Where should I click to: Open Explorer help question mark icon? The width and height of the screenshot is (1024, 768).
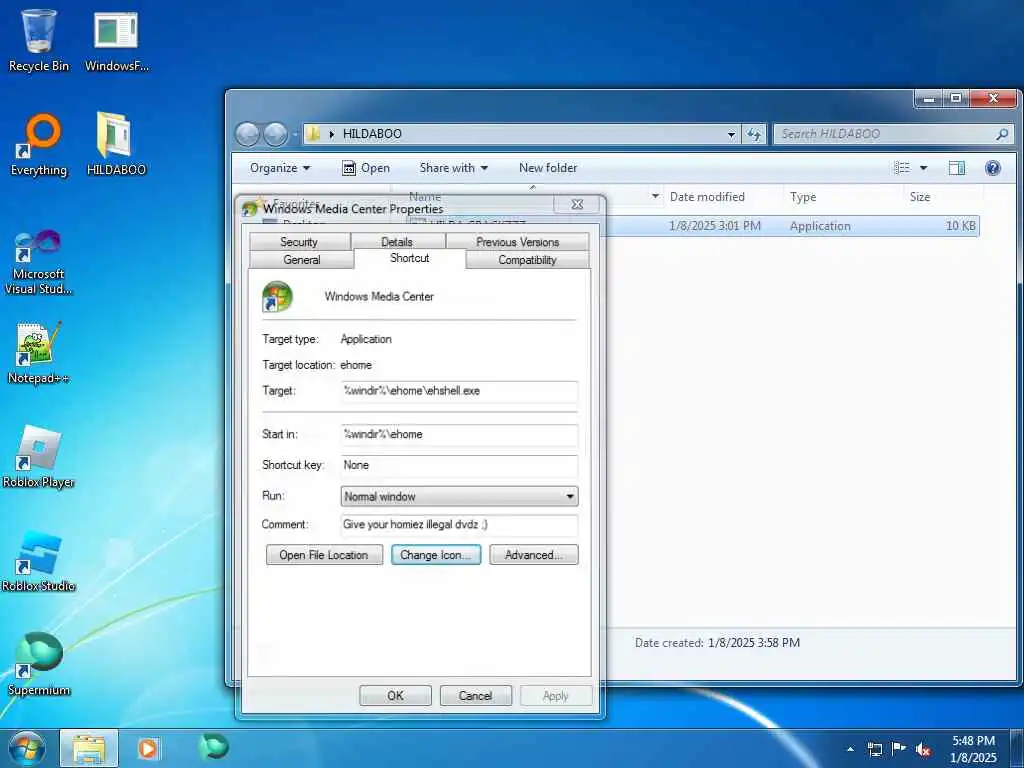point(993,168)
